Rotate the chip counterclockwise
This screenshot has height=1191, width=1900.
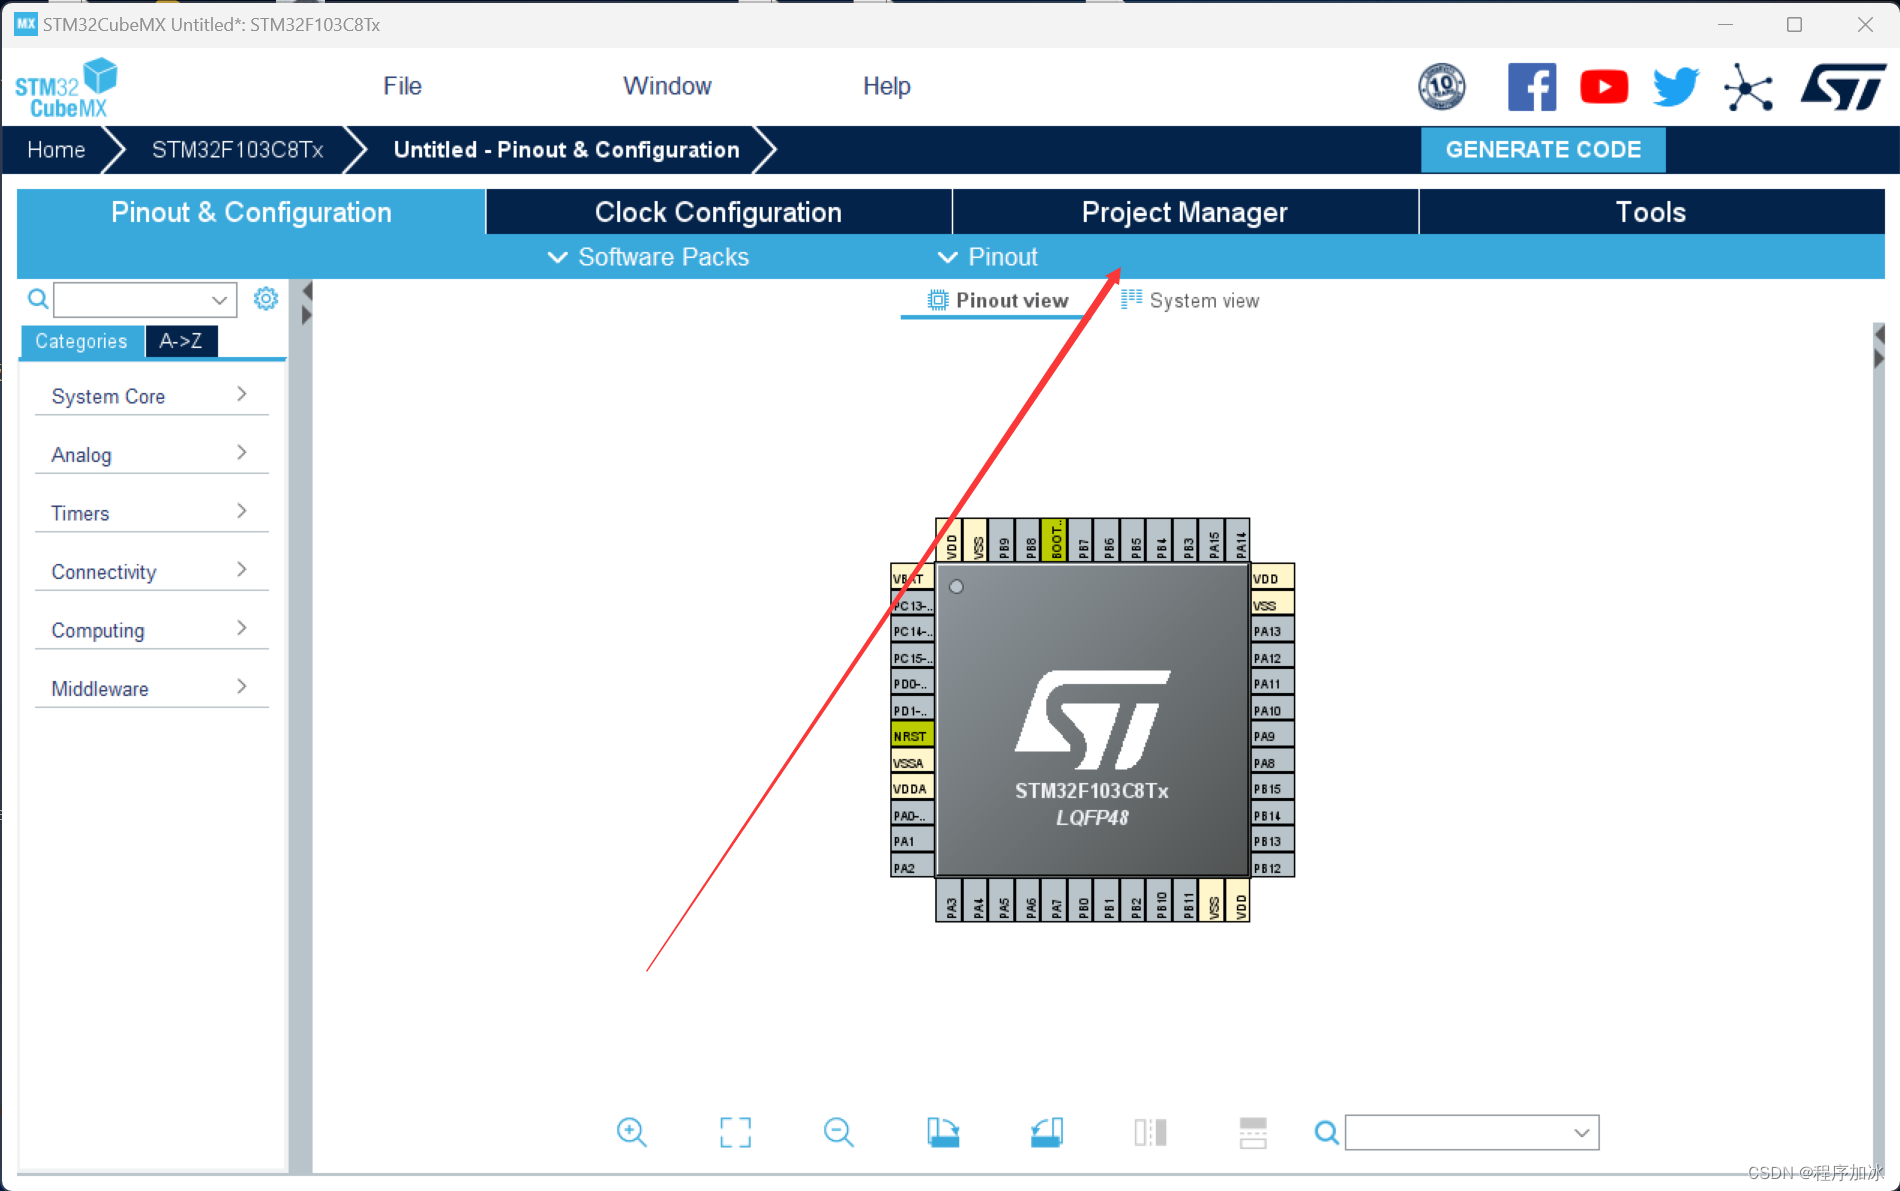click(1046, 1132)
